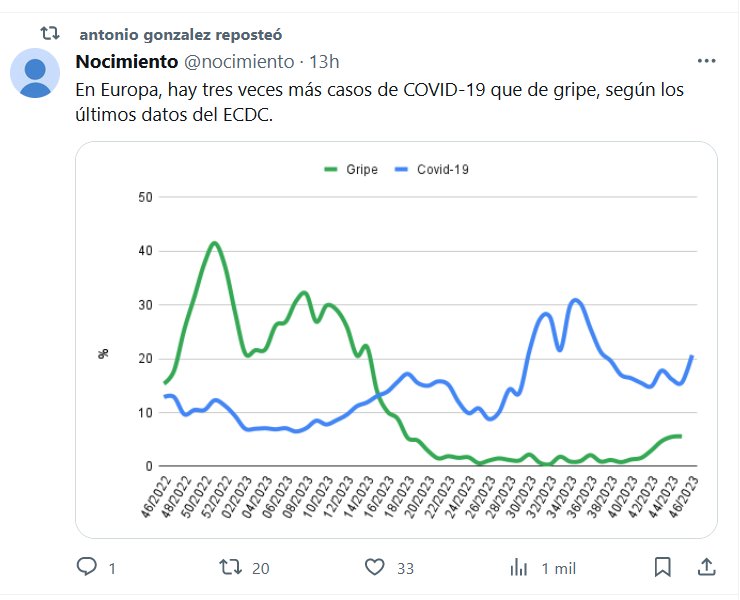Image resolution: width=740 pixels, height=600 pixels.
Task: Click the share upload icon
Action: pos(706,567)
